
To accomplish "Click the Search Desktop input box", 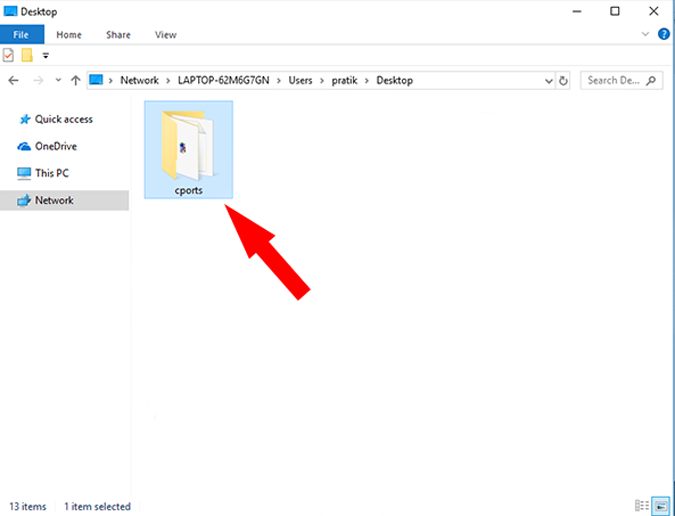I will point(616,80).
